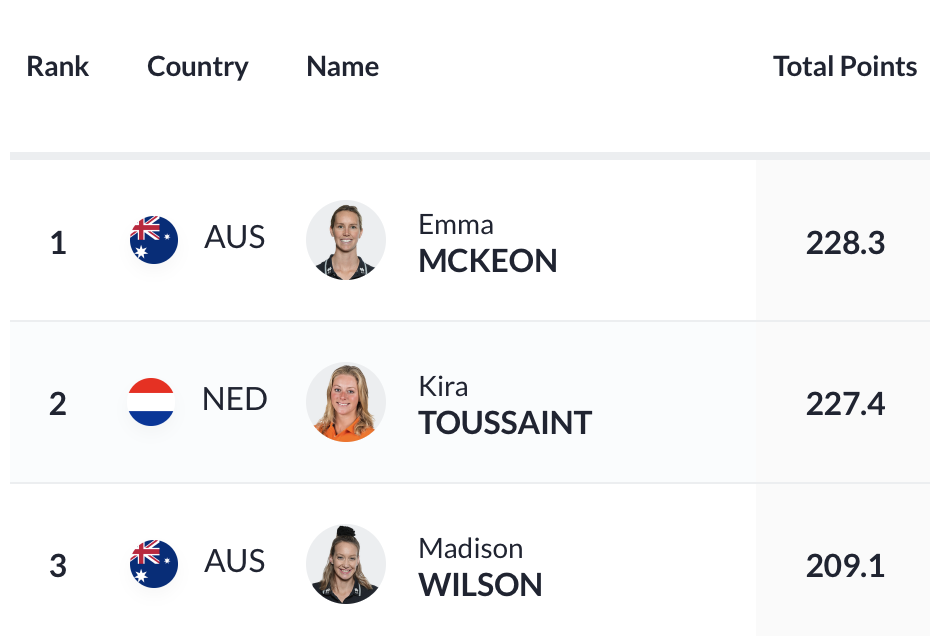This screenshot has width=930, height=636.
Task: Select the Emma MCKEON name link
Action: [x=488, y=243]
